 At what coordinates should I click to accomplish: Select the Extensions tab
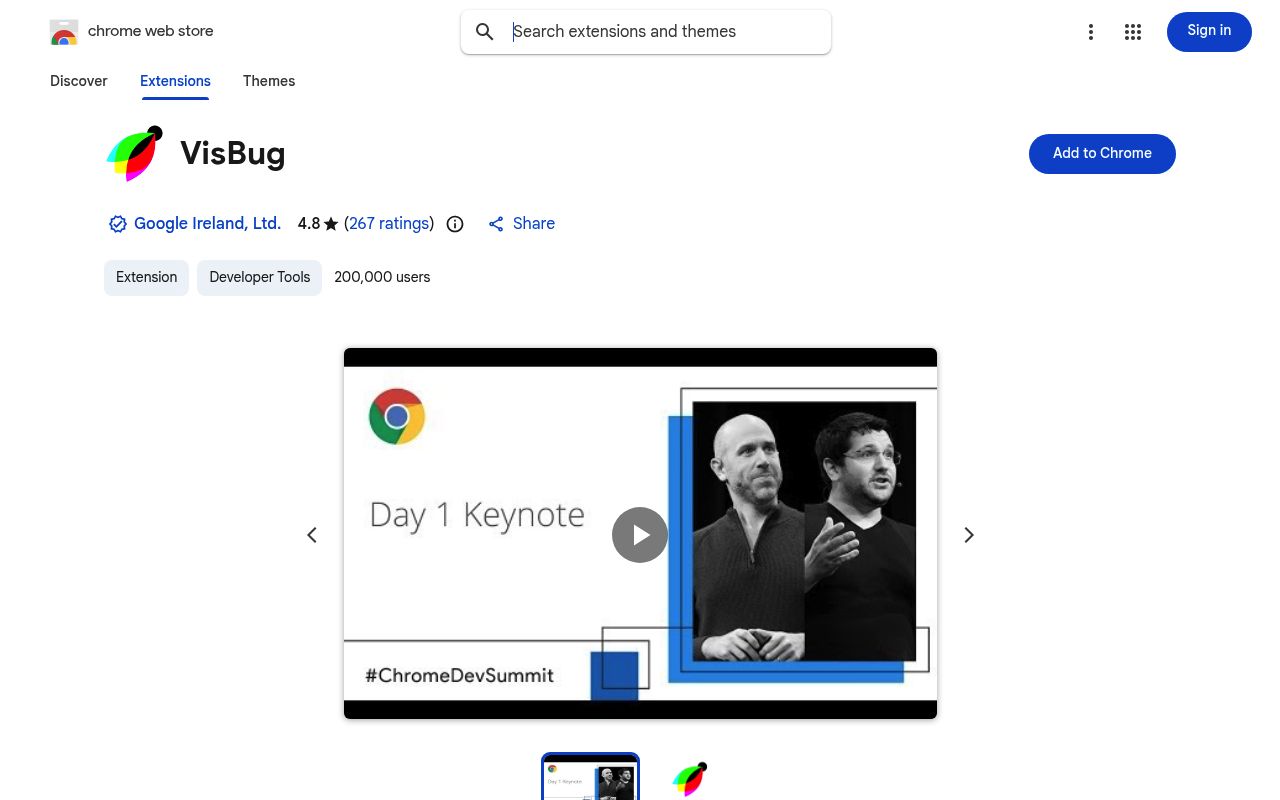175,81
